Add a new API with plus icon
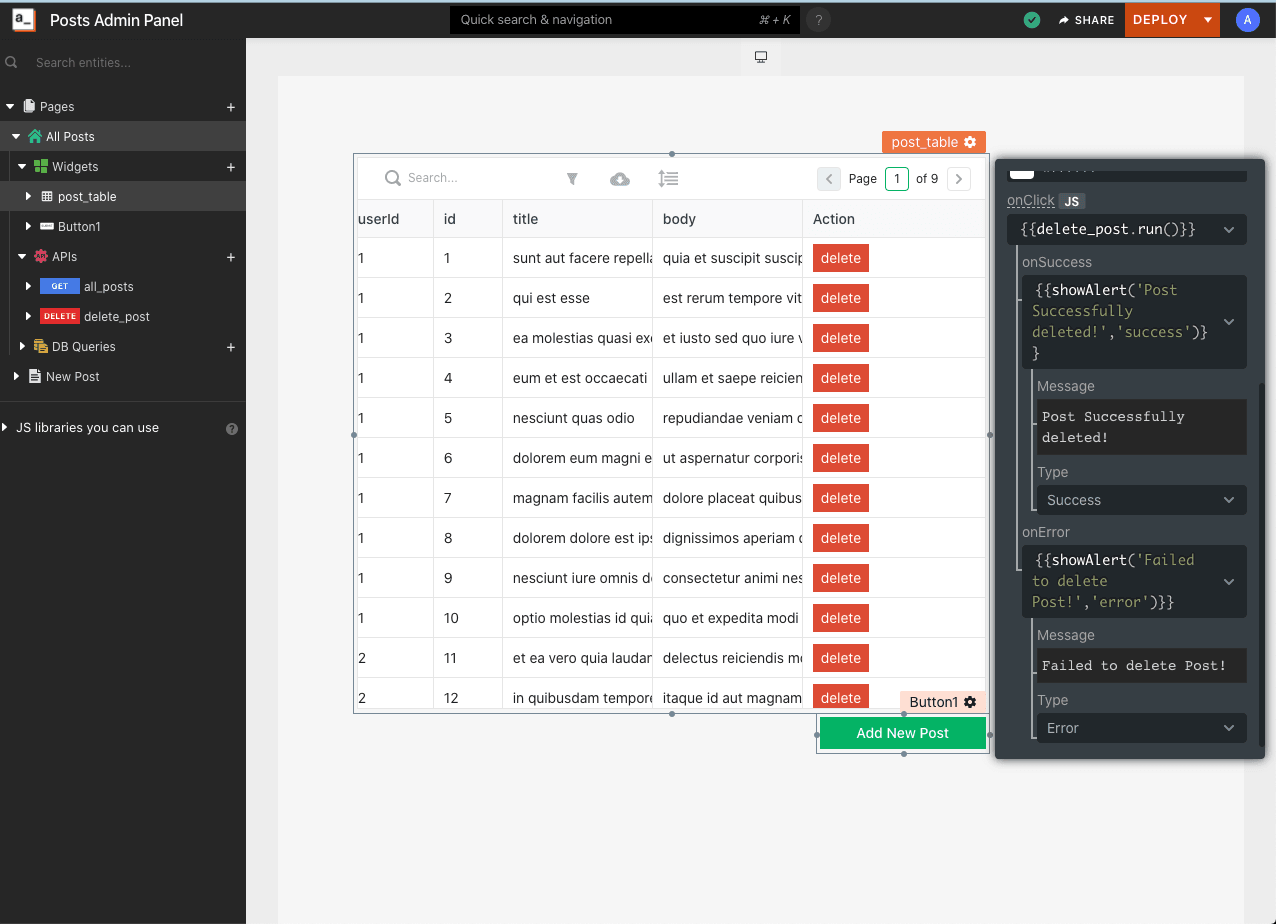Viewport: 1276px width, 924px height. 231,257
